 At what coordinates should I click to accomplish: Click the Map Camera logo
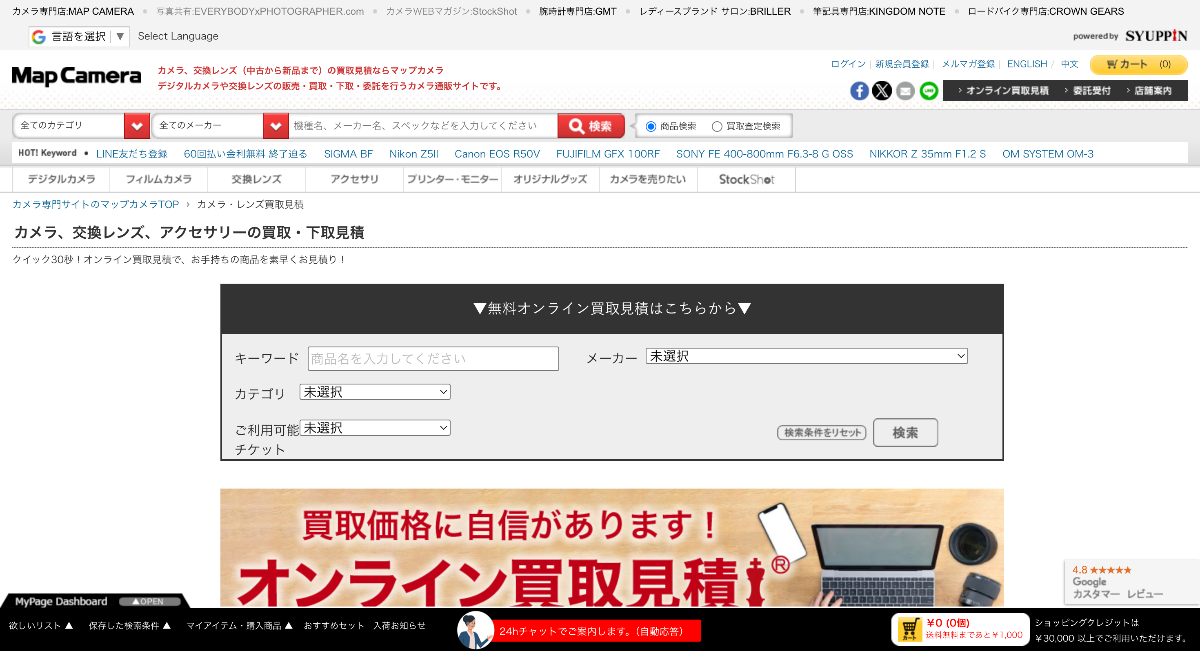tap(77, 76)
